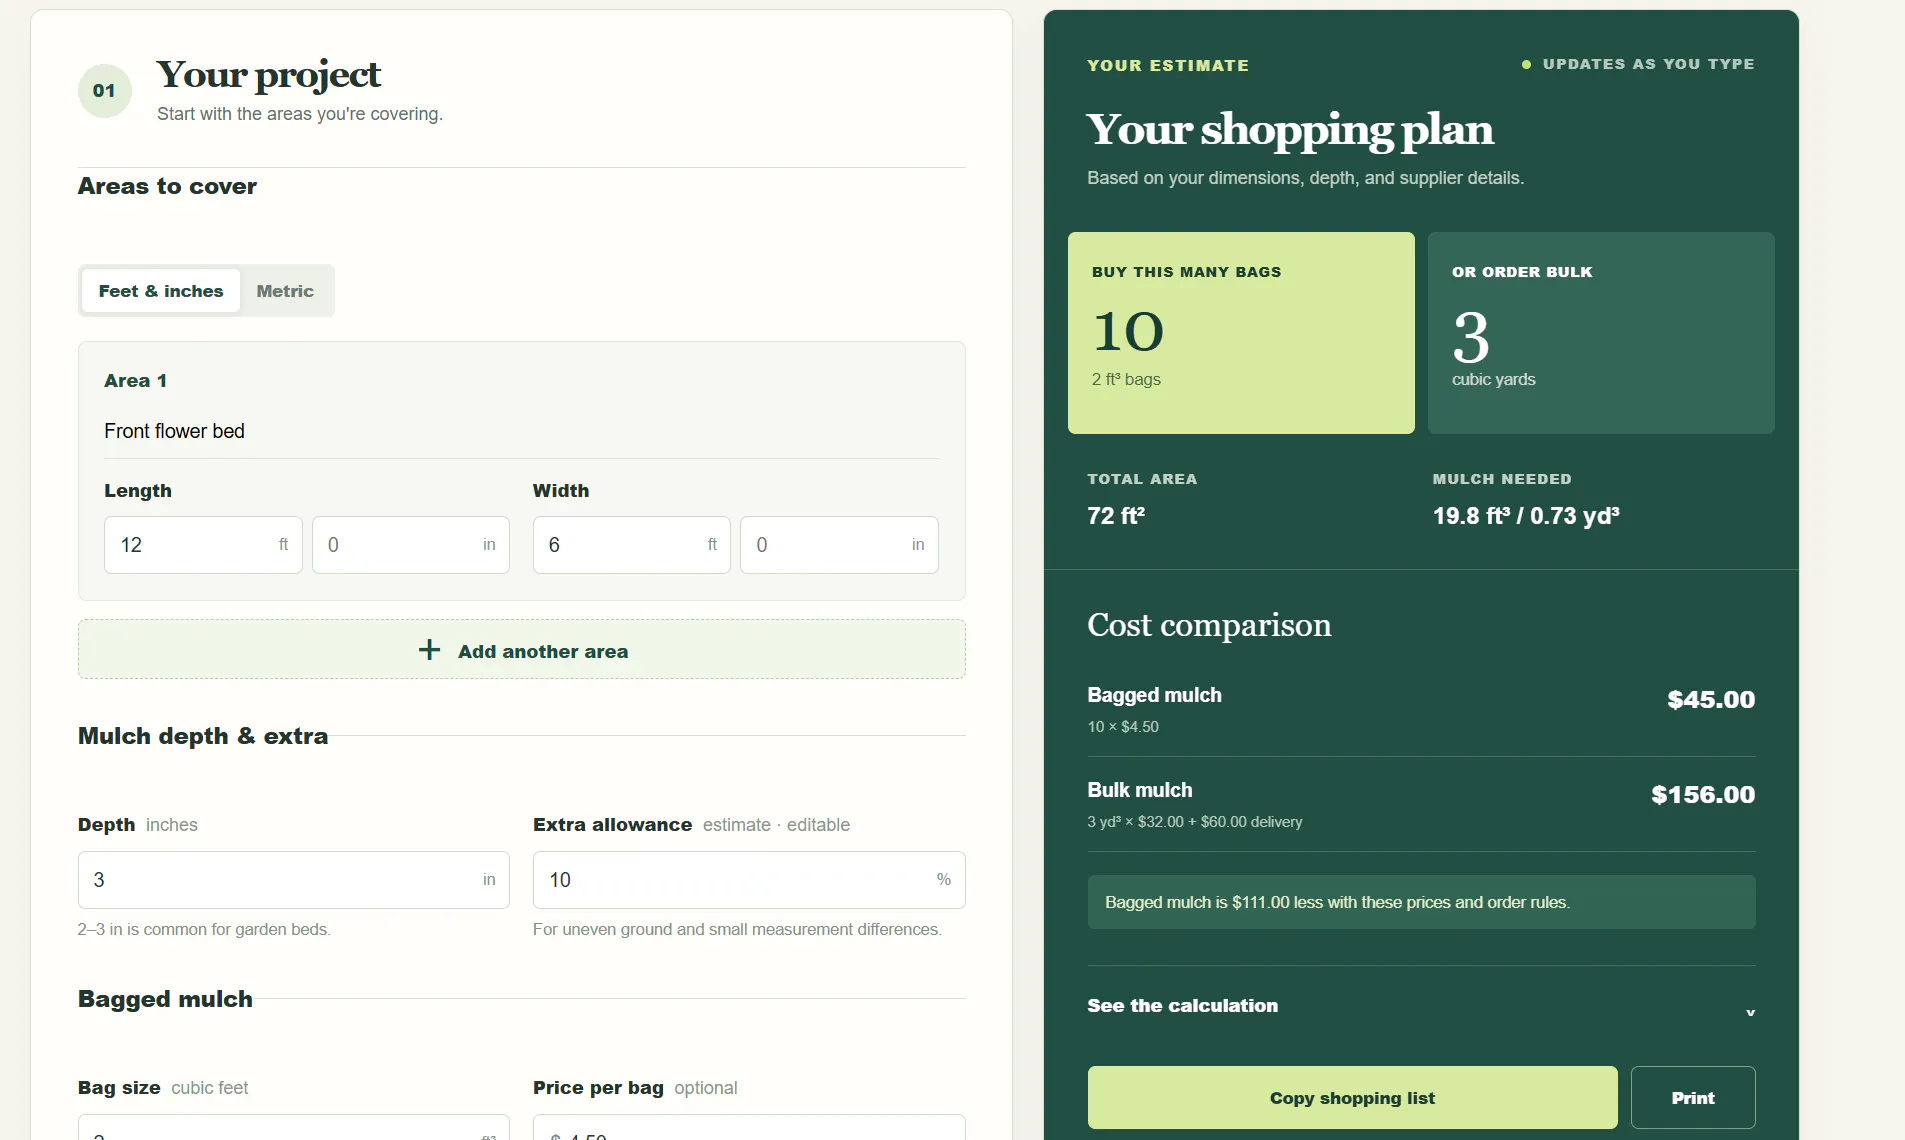Add another area to the project

522,650
